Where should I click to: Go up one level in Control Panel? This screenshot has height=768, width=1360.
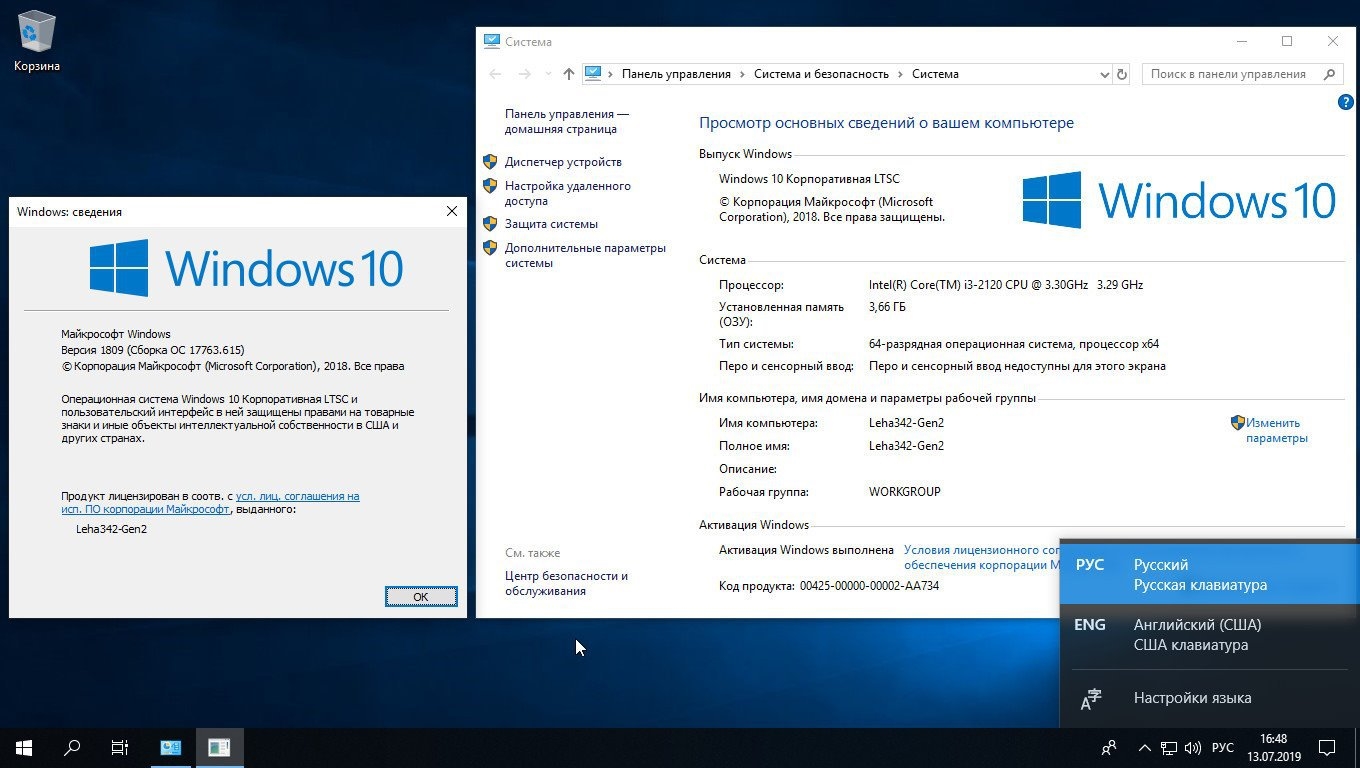(x=569, y=74)
